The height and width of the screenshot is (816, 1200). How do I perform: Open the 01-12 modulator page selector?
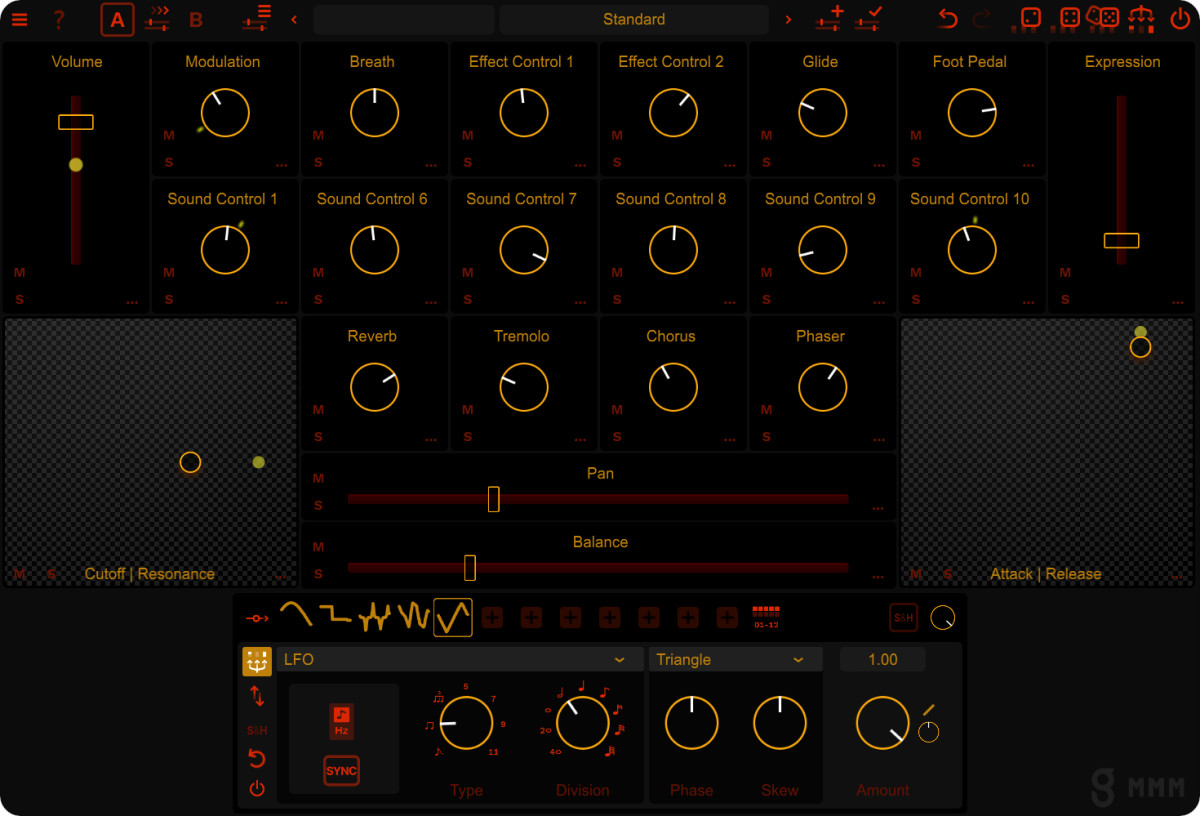click(766, 616)
